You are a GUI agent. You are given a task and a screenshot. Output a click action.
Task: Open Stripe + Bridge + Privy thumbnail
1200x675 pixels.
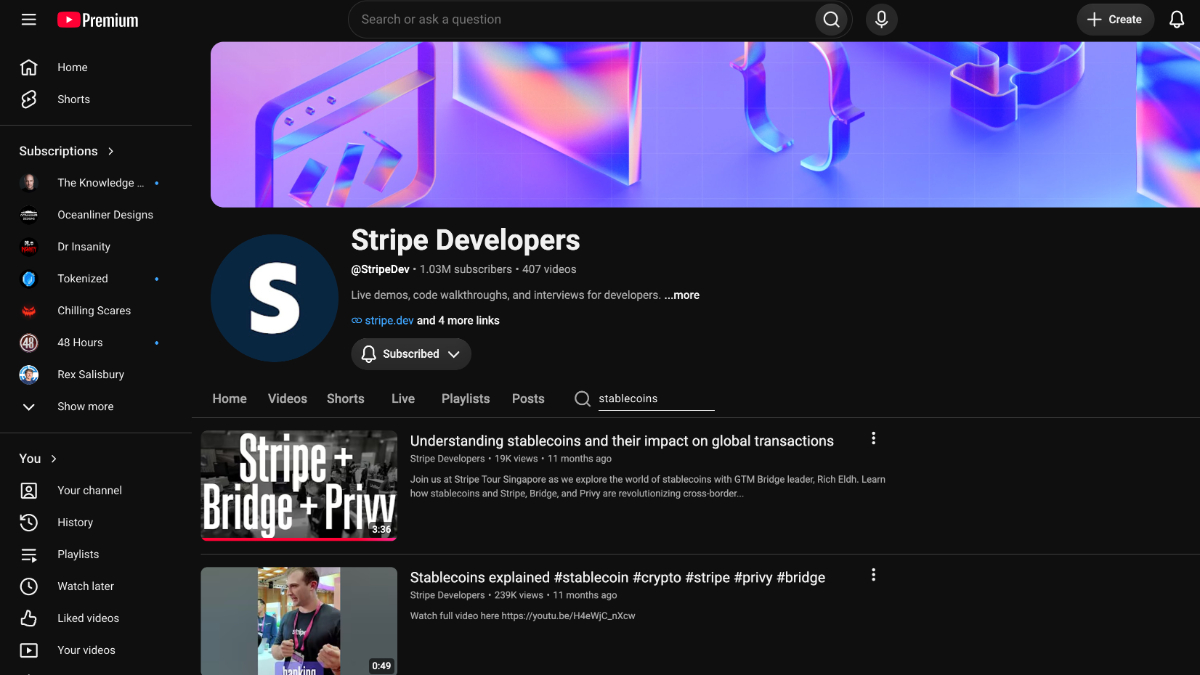pyautogui.click(x=299, y=485)
